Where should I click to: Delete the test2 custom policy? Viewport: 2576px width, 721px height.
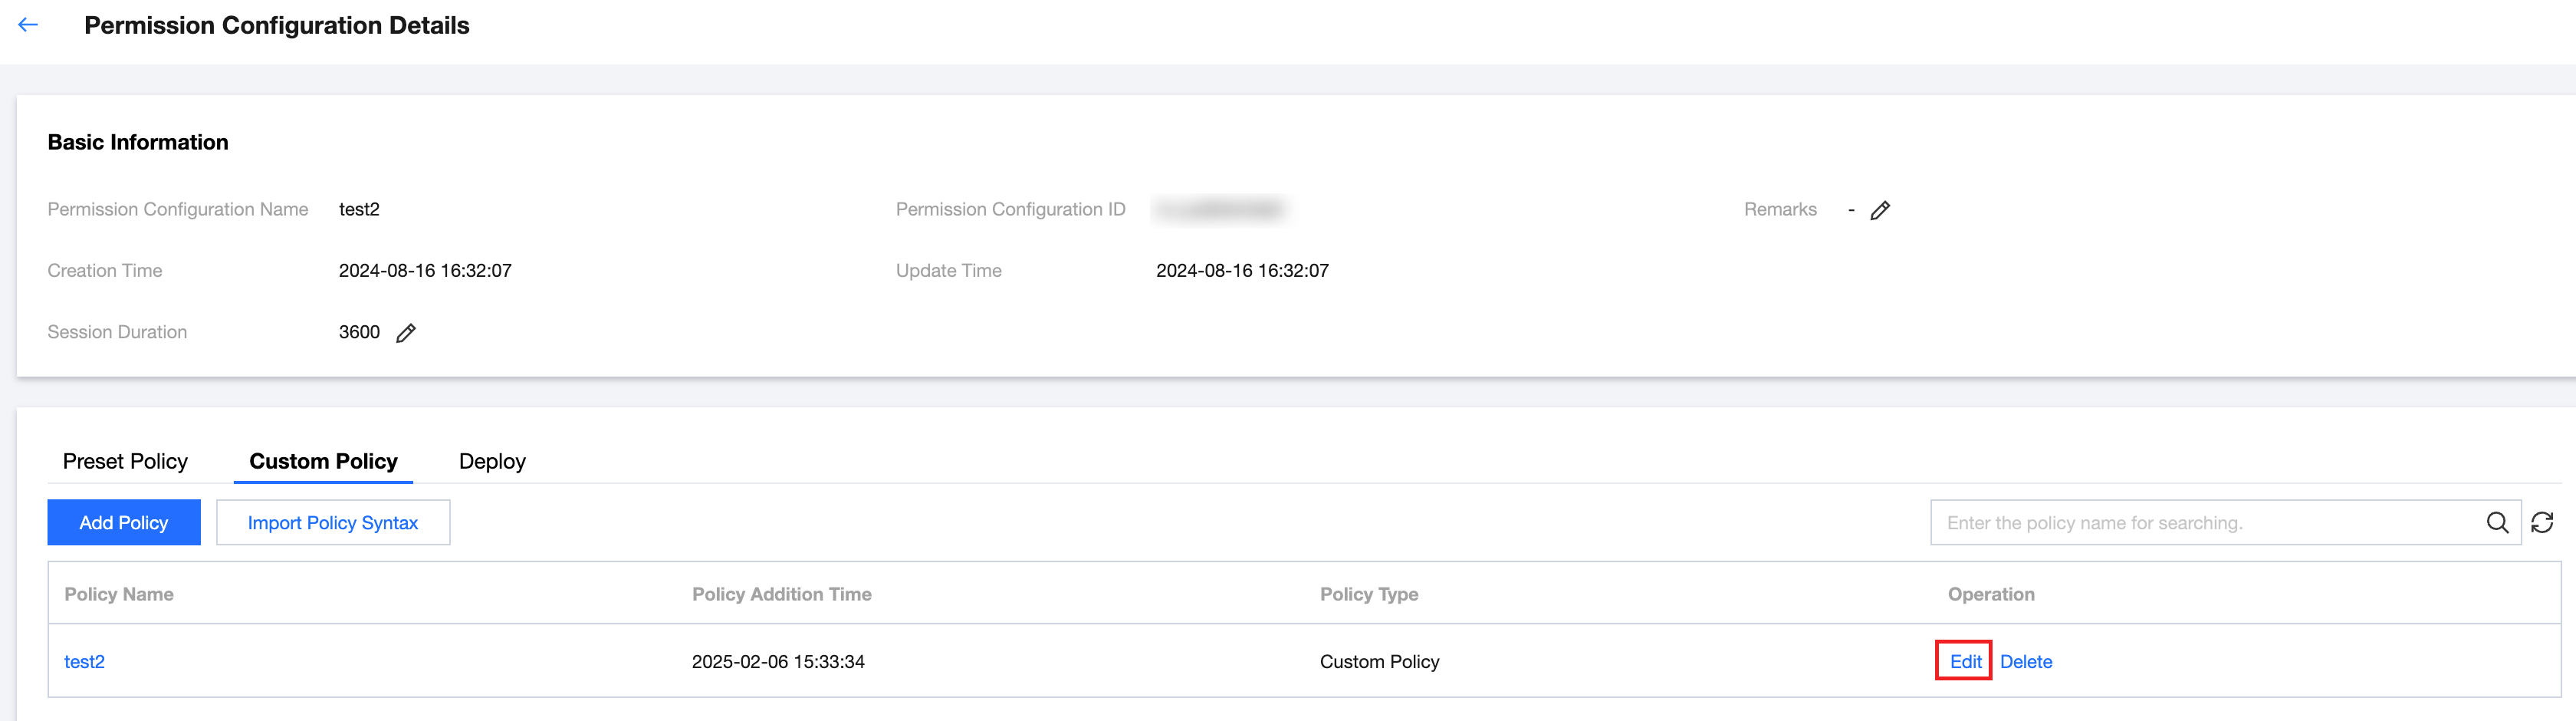click(2025, 662)
